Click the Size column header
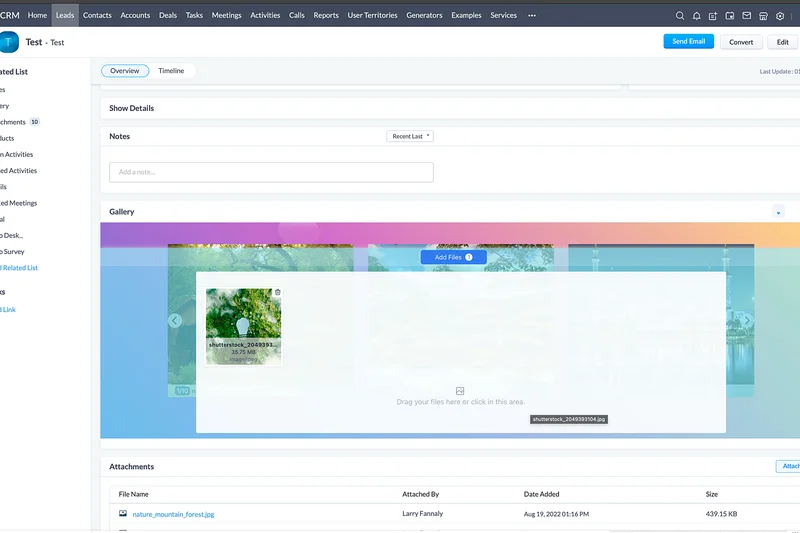800x533 pixels. (x=711, y=494)
